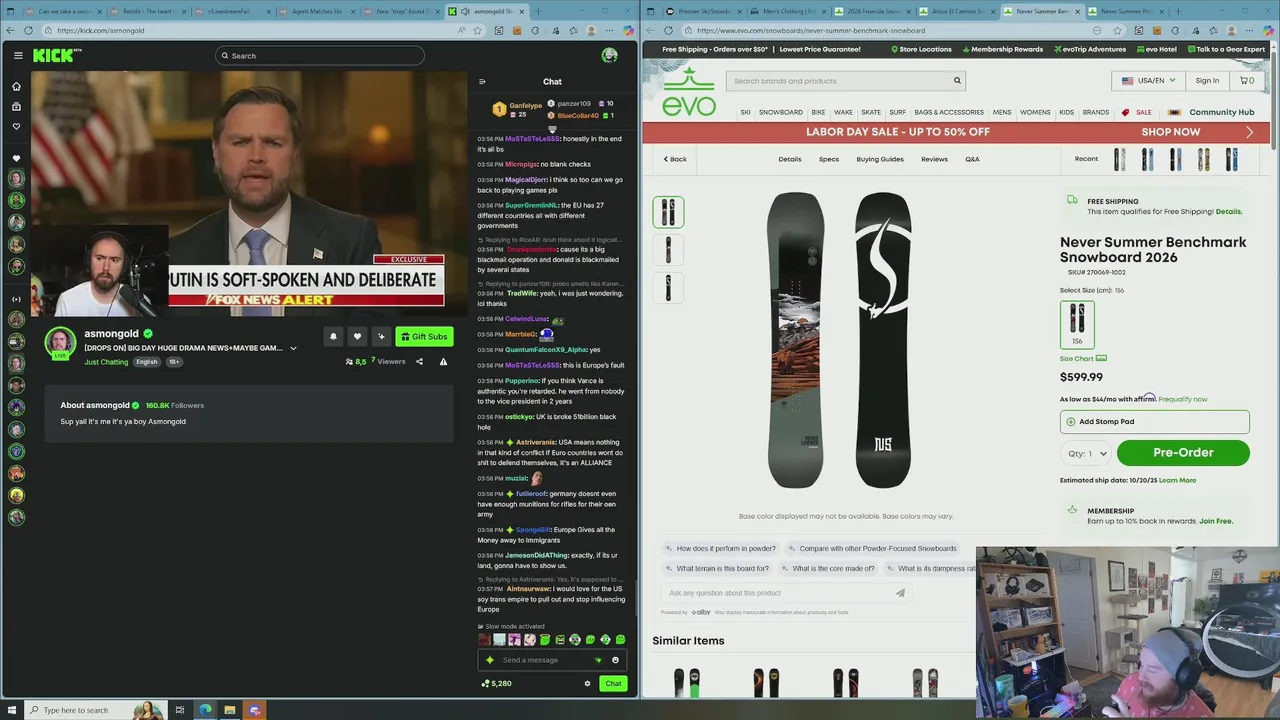This screenshot has width=1280, height=720.
Task: Open the evo shopping cart
Action: tap(1247, 81)
